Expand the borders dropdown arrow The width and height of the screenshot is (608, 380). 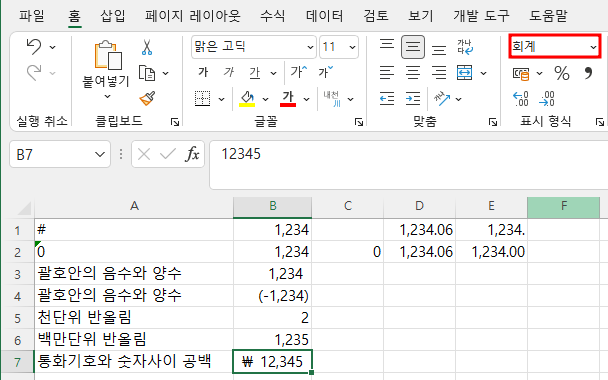[221, 99]
